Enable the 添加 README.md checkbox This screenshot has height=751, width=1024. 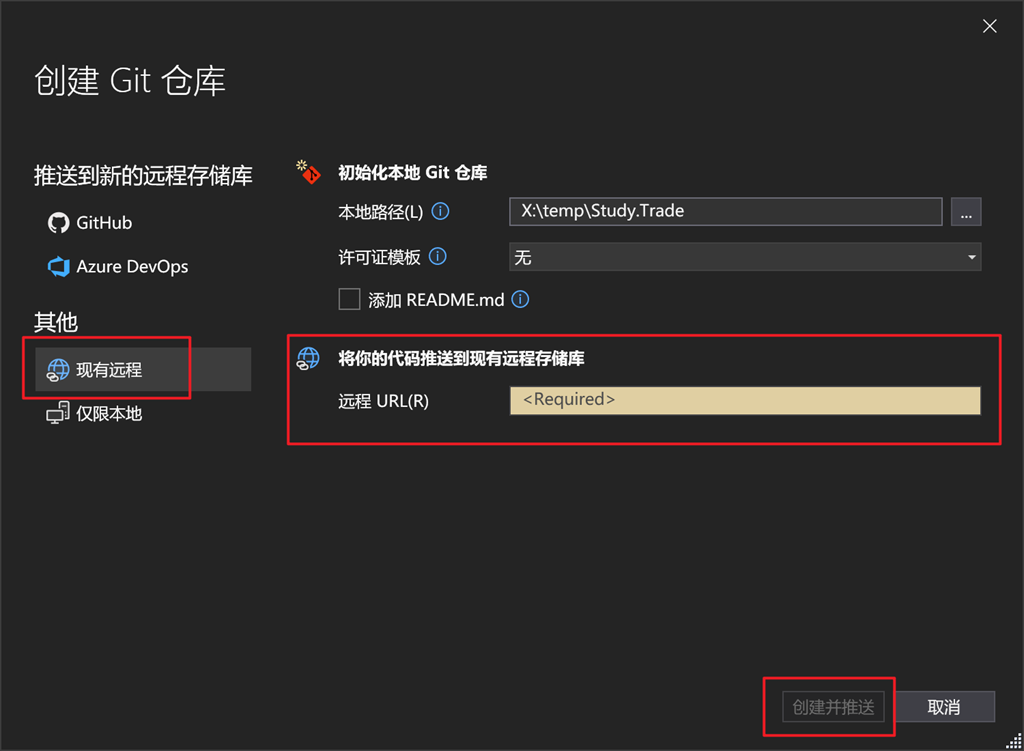[x=349, y=299]
